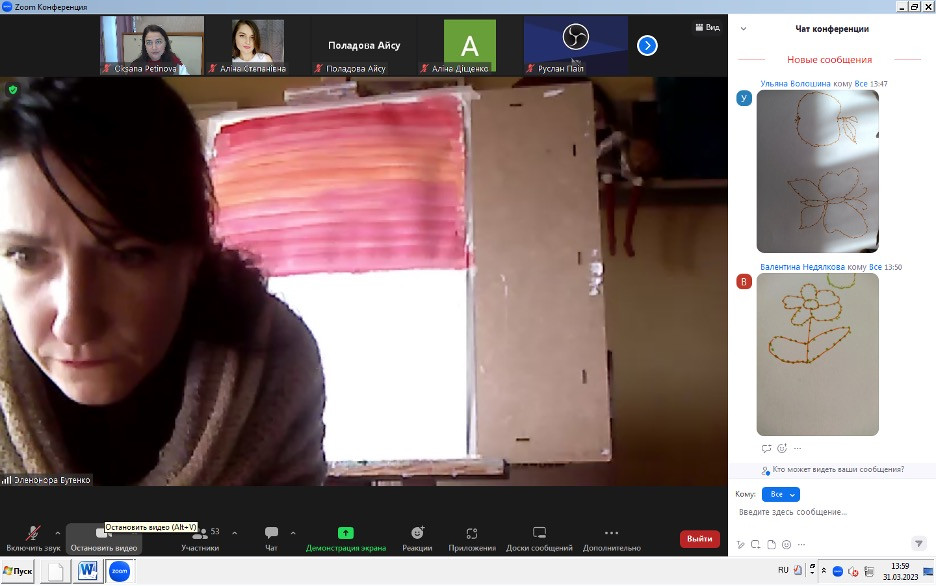Collapse chat panel using header chevron

pyautogui.click(x=743, y=29)
